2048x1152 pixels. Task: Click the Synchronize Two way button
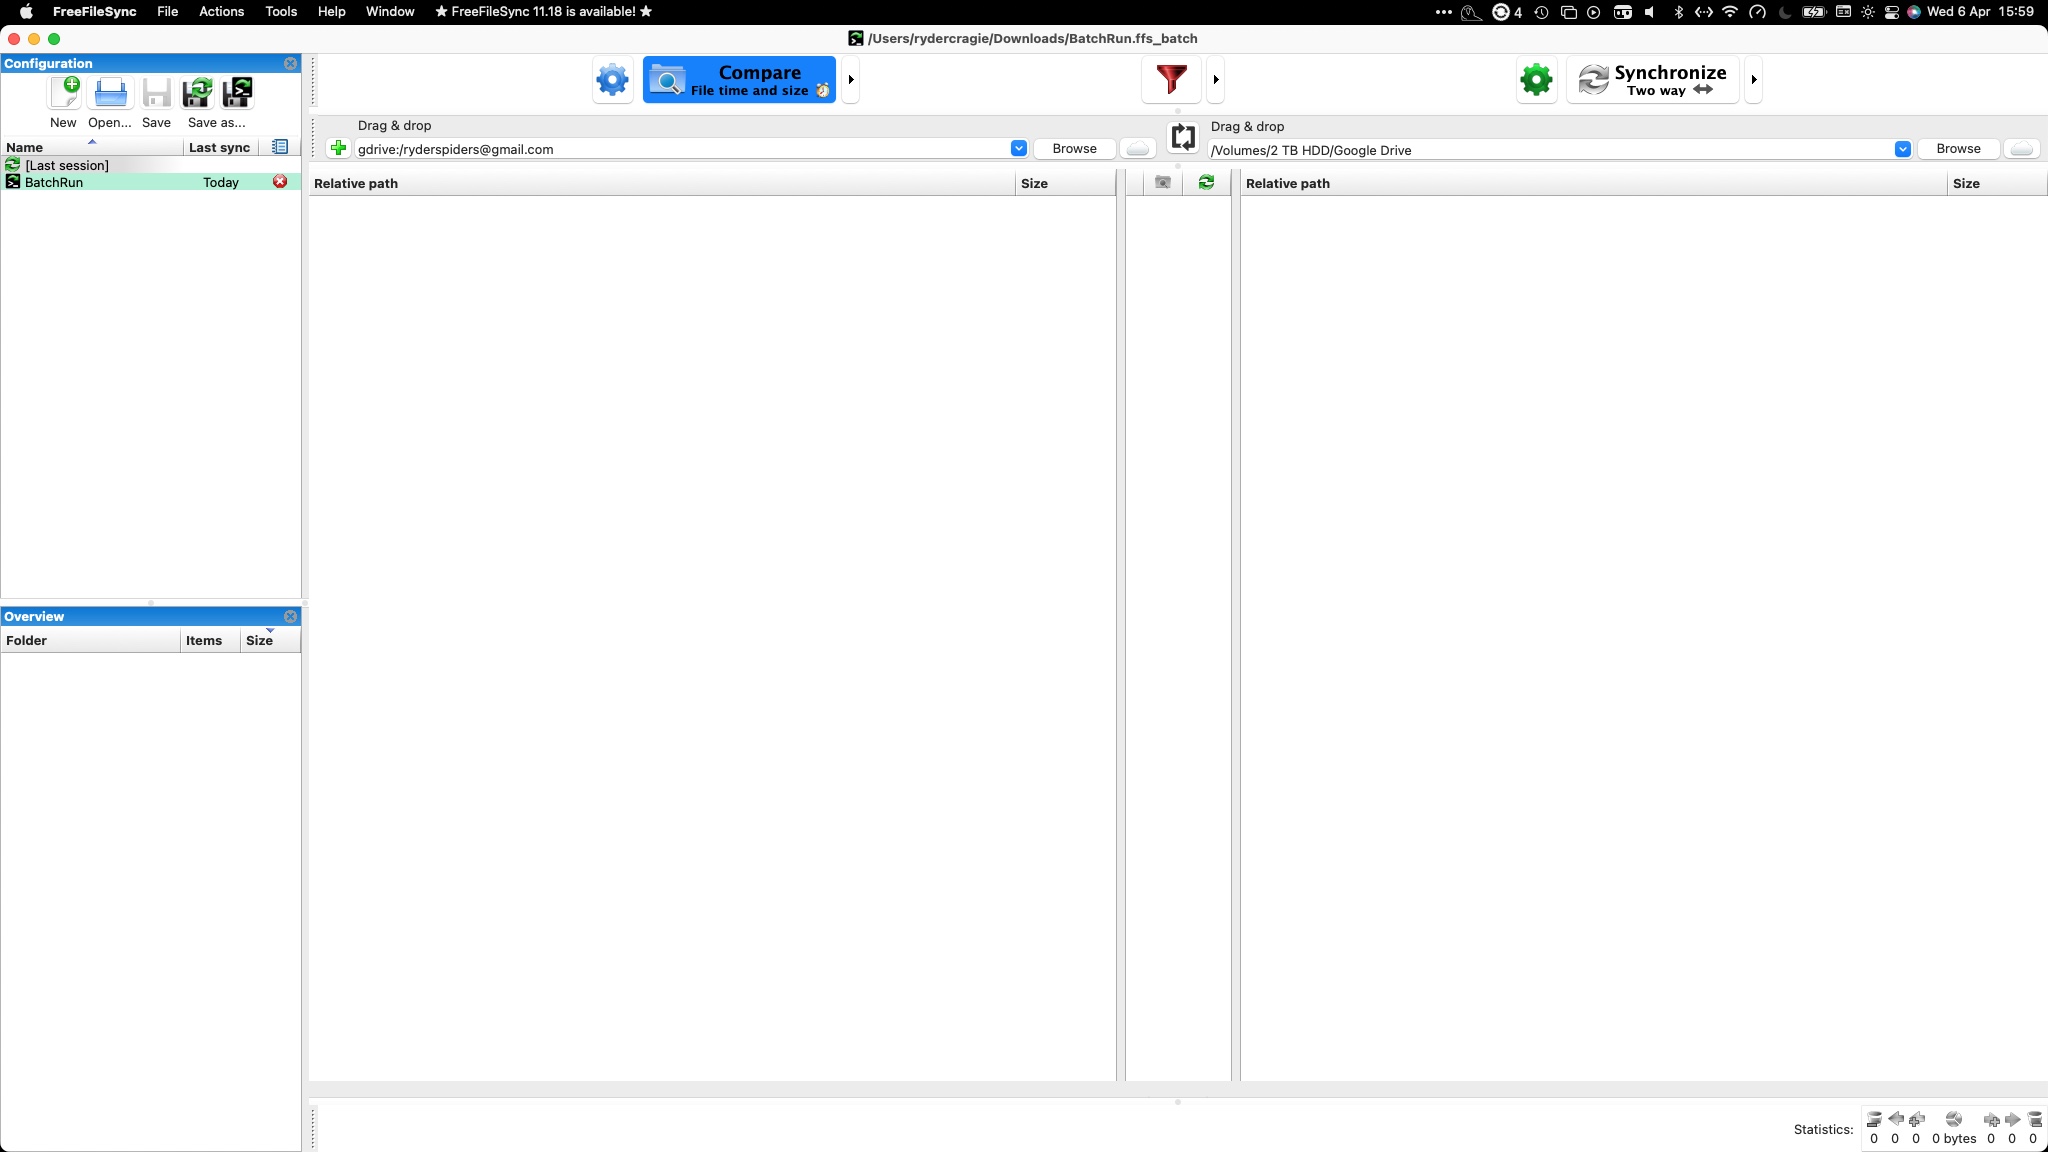pos(1653,80)
